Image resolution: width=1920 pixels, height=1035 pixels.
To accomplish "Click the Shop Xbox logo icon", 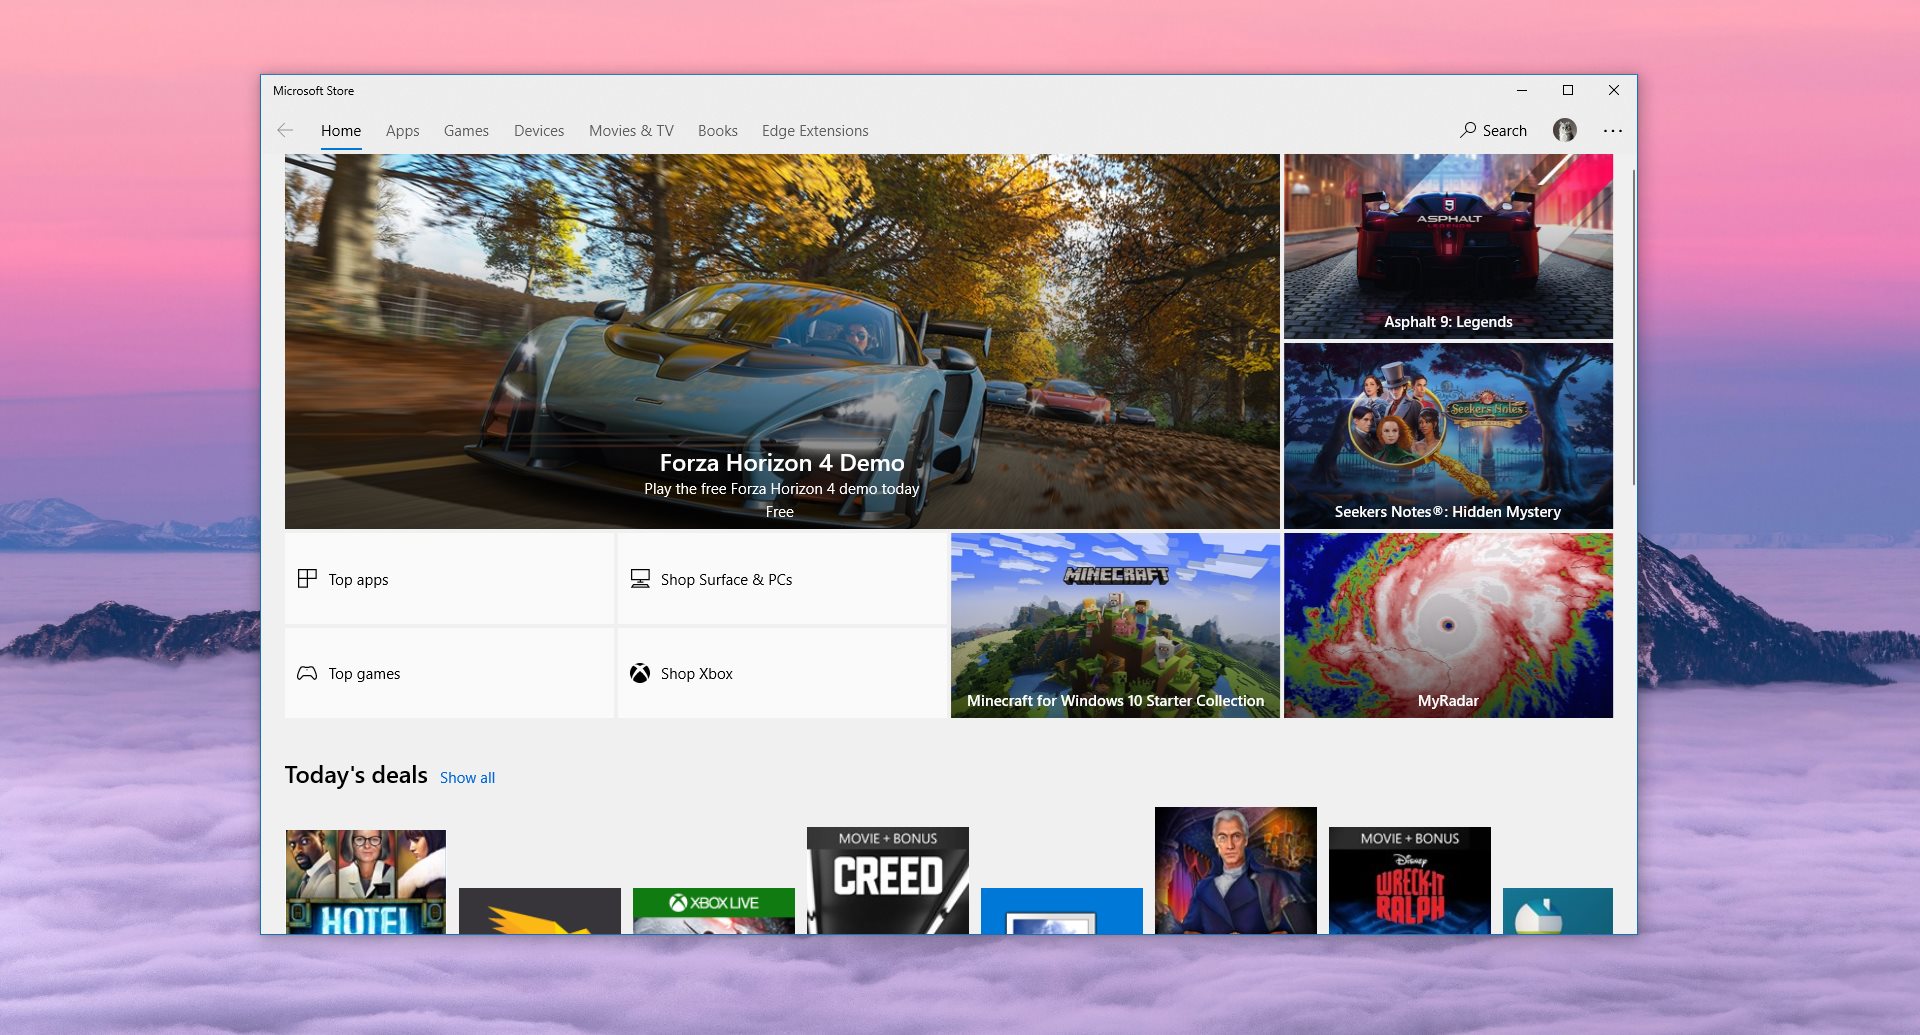I will (640, 673).
